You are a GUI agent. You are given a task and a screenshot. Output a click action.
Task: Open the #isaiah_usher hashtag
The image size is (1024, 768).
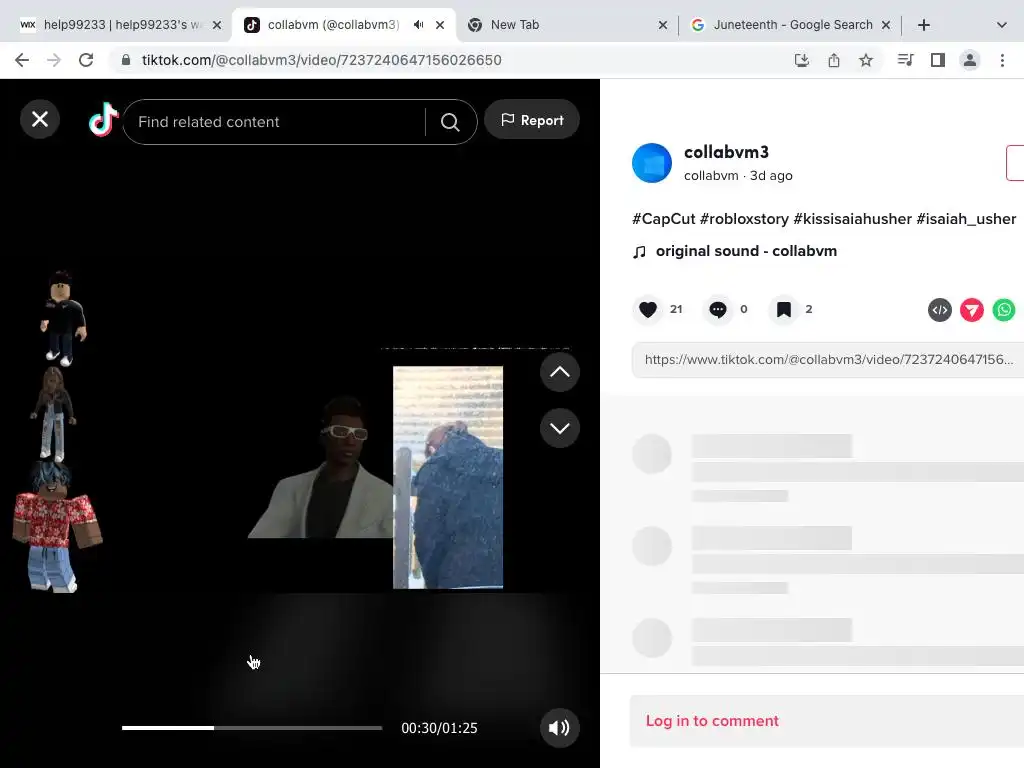click(966, 219)
